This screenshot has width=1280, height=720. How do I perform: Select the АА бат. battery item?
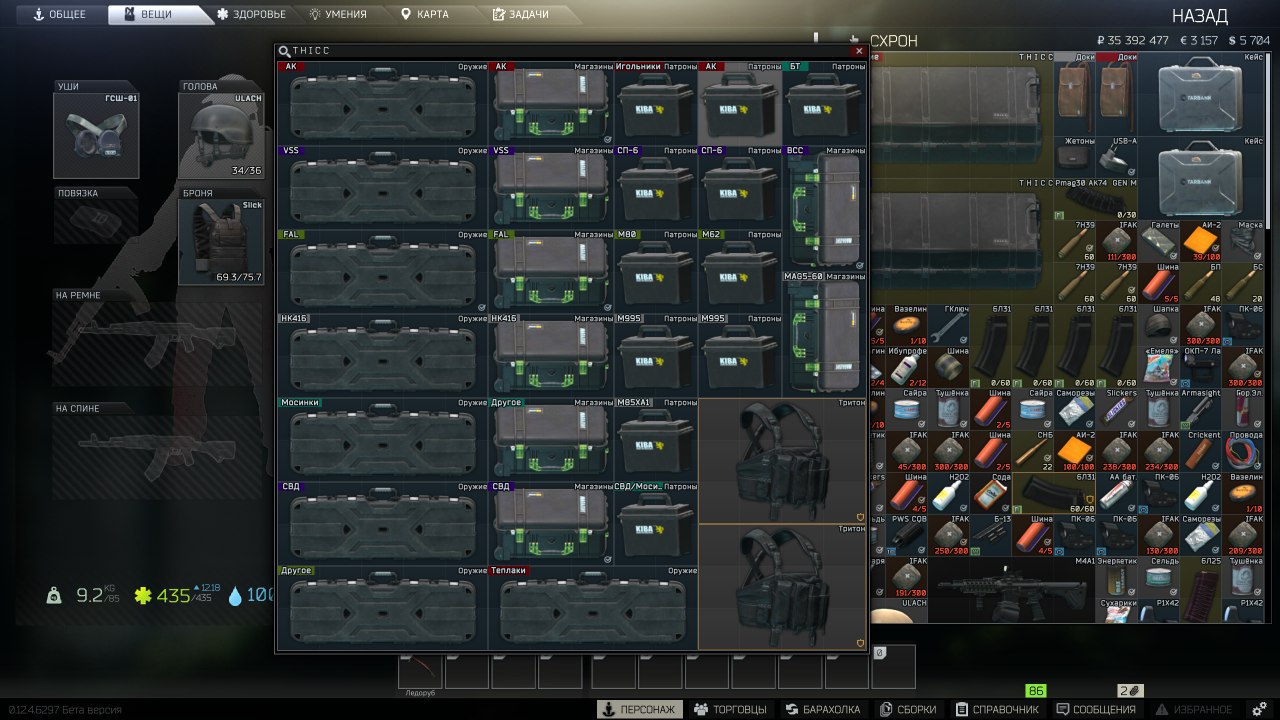(1117, 494)
